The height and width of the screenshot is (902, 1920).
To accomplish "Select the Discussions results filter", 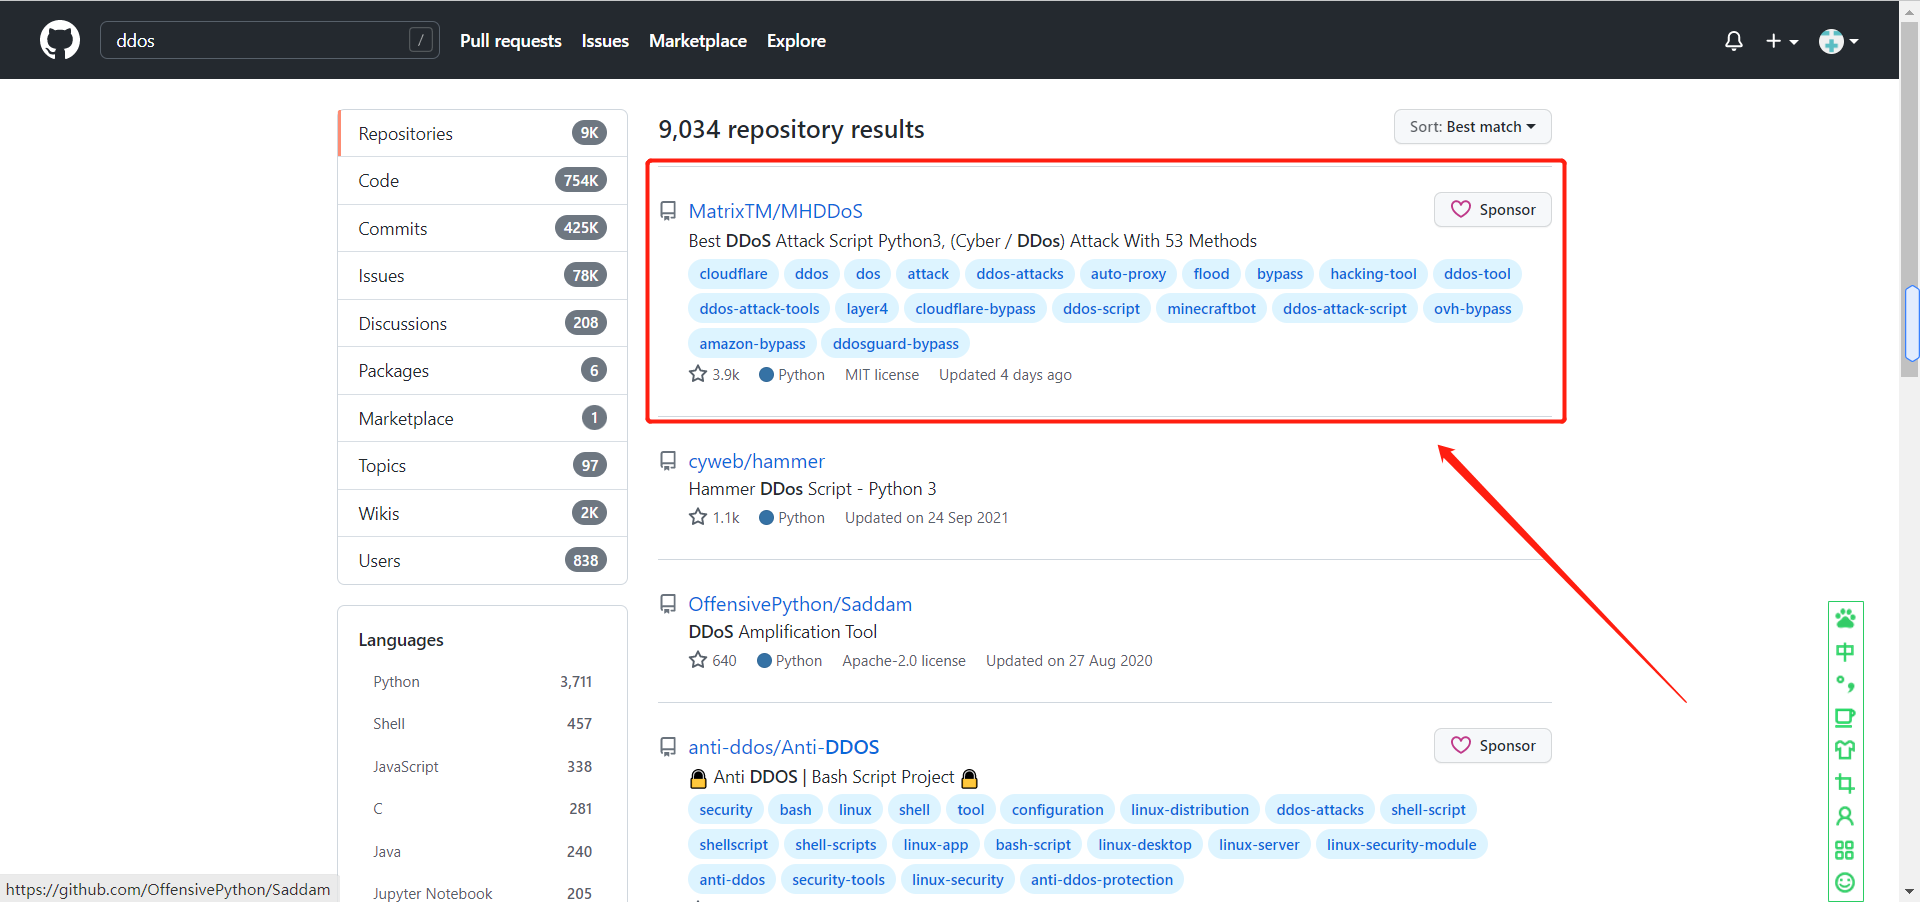I will point(483,323).
